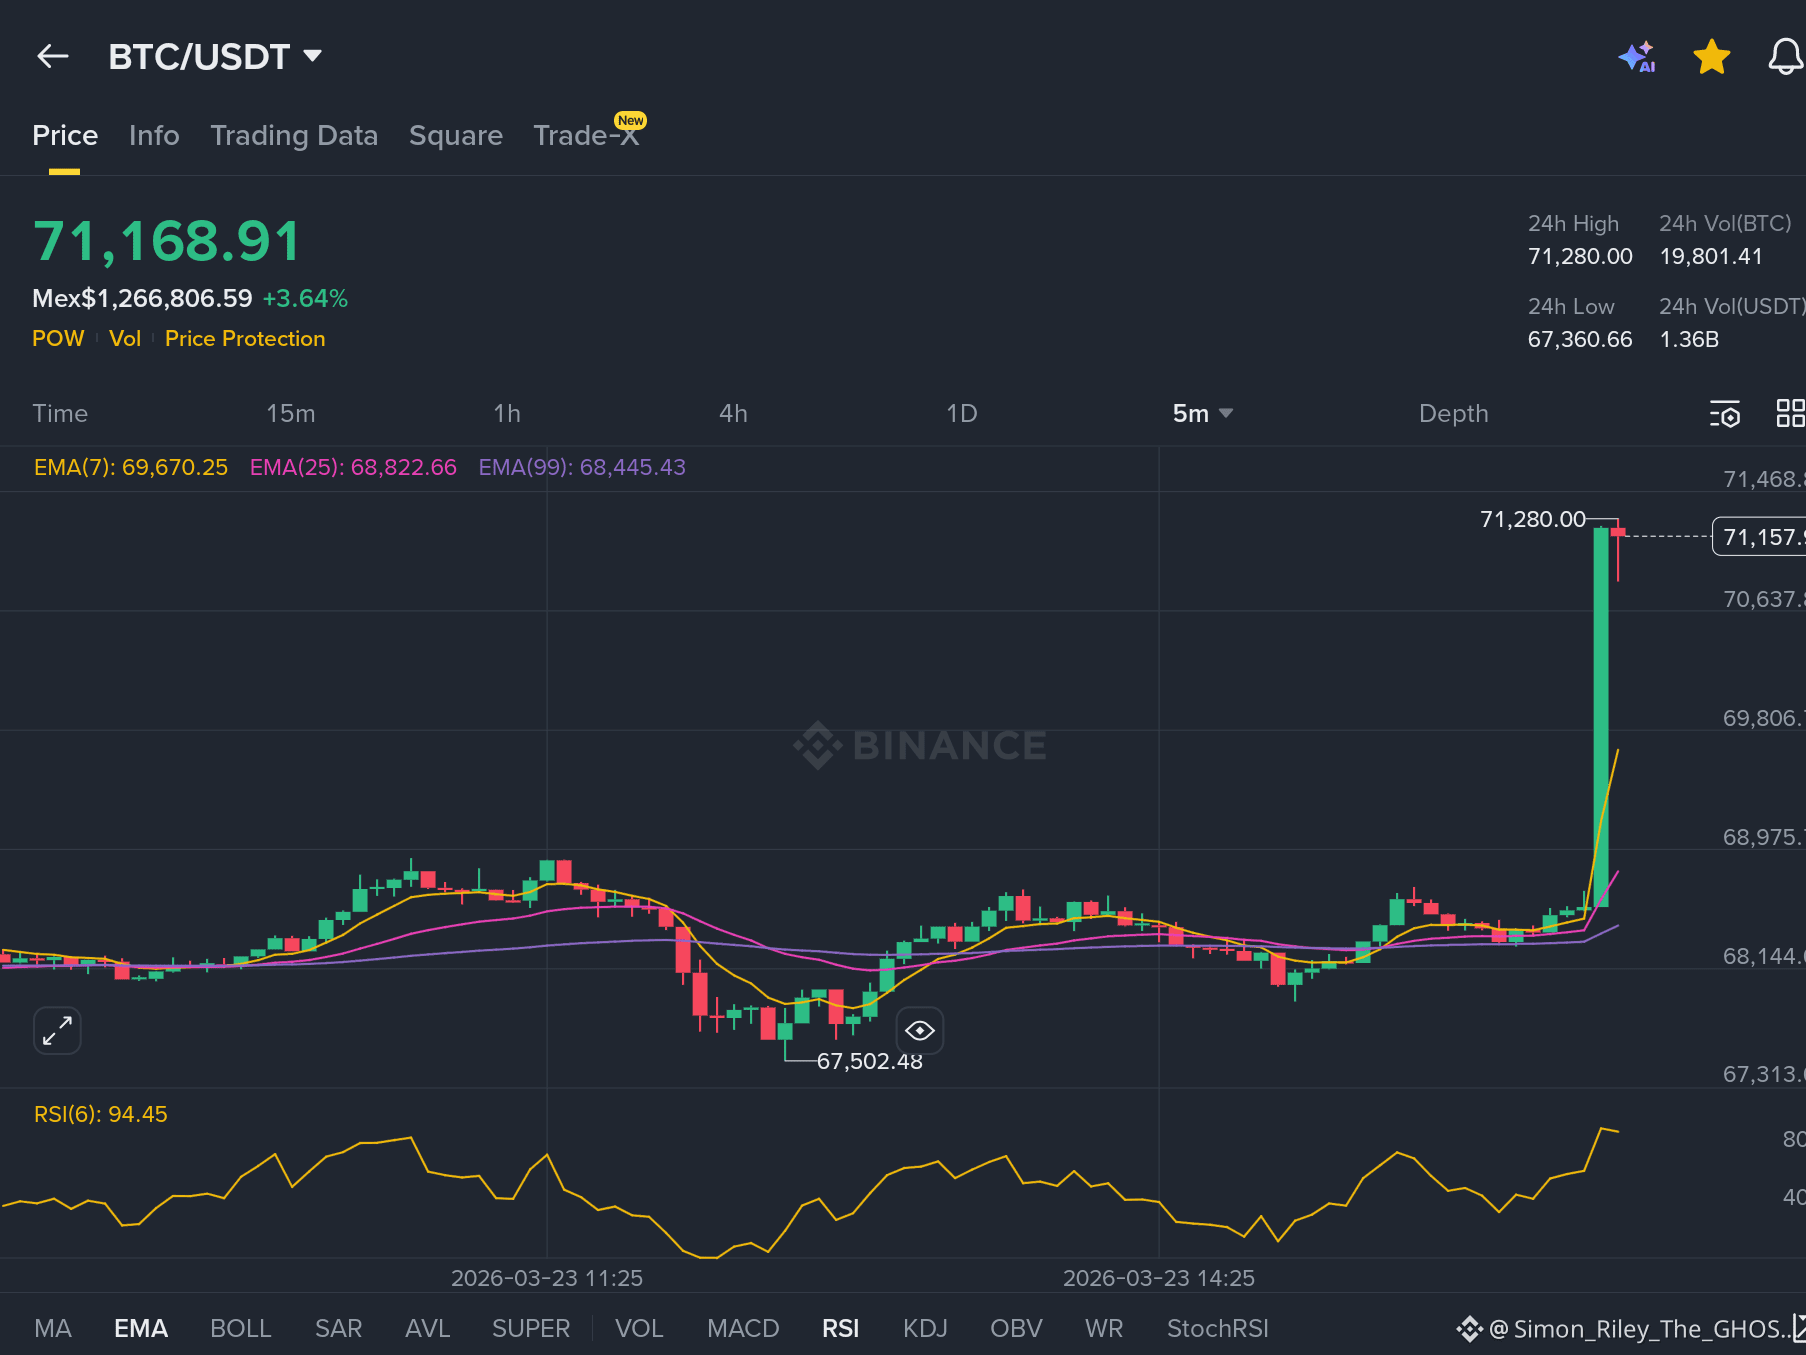The image size is (1806, 1355).
Task: Click the 2026-03-23 11:25 time label
Action: click(547, 1278)
